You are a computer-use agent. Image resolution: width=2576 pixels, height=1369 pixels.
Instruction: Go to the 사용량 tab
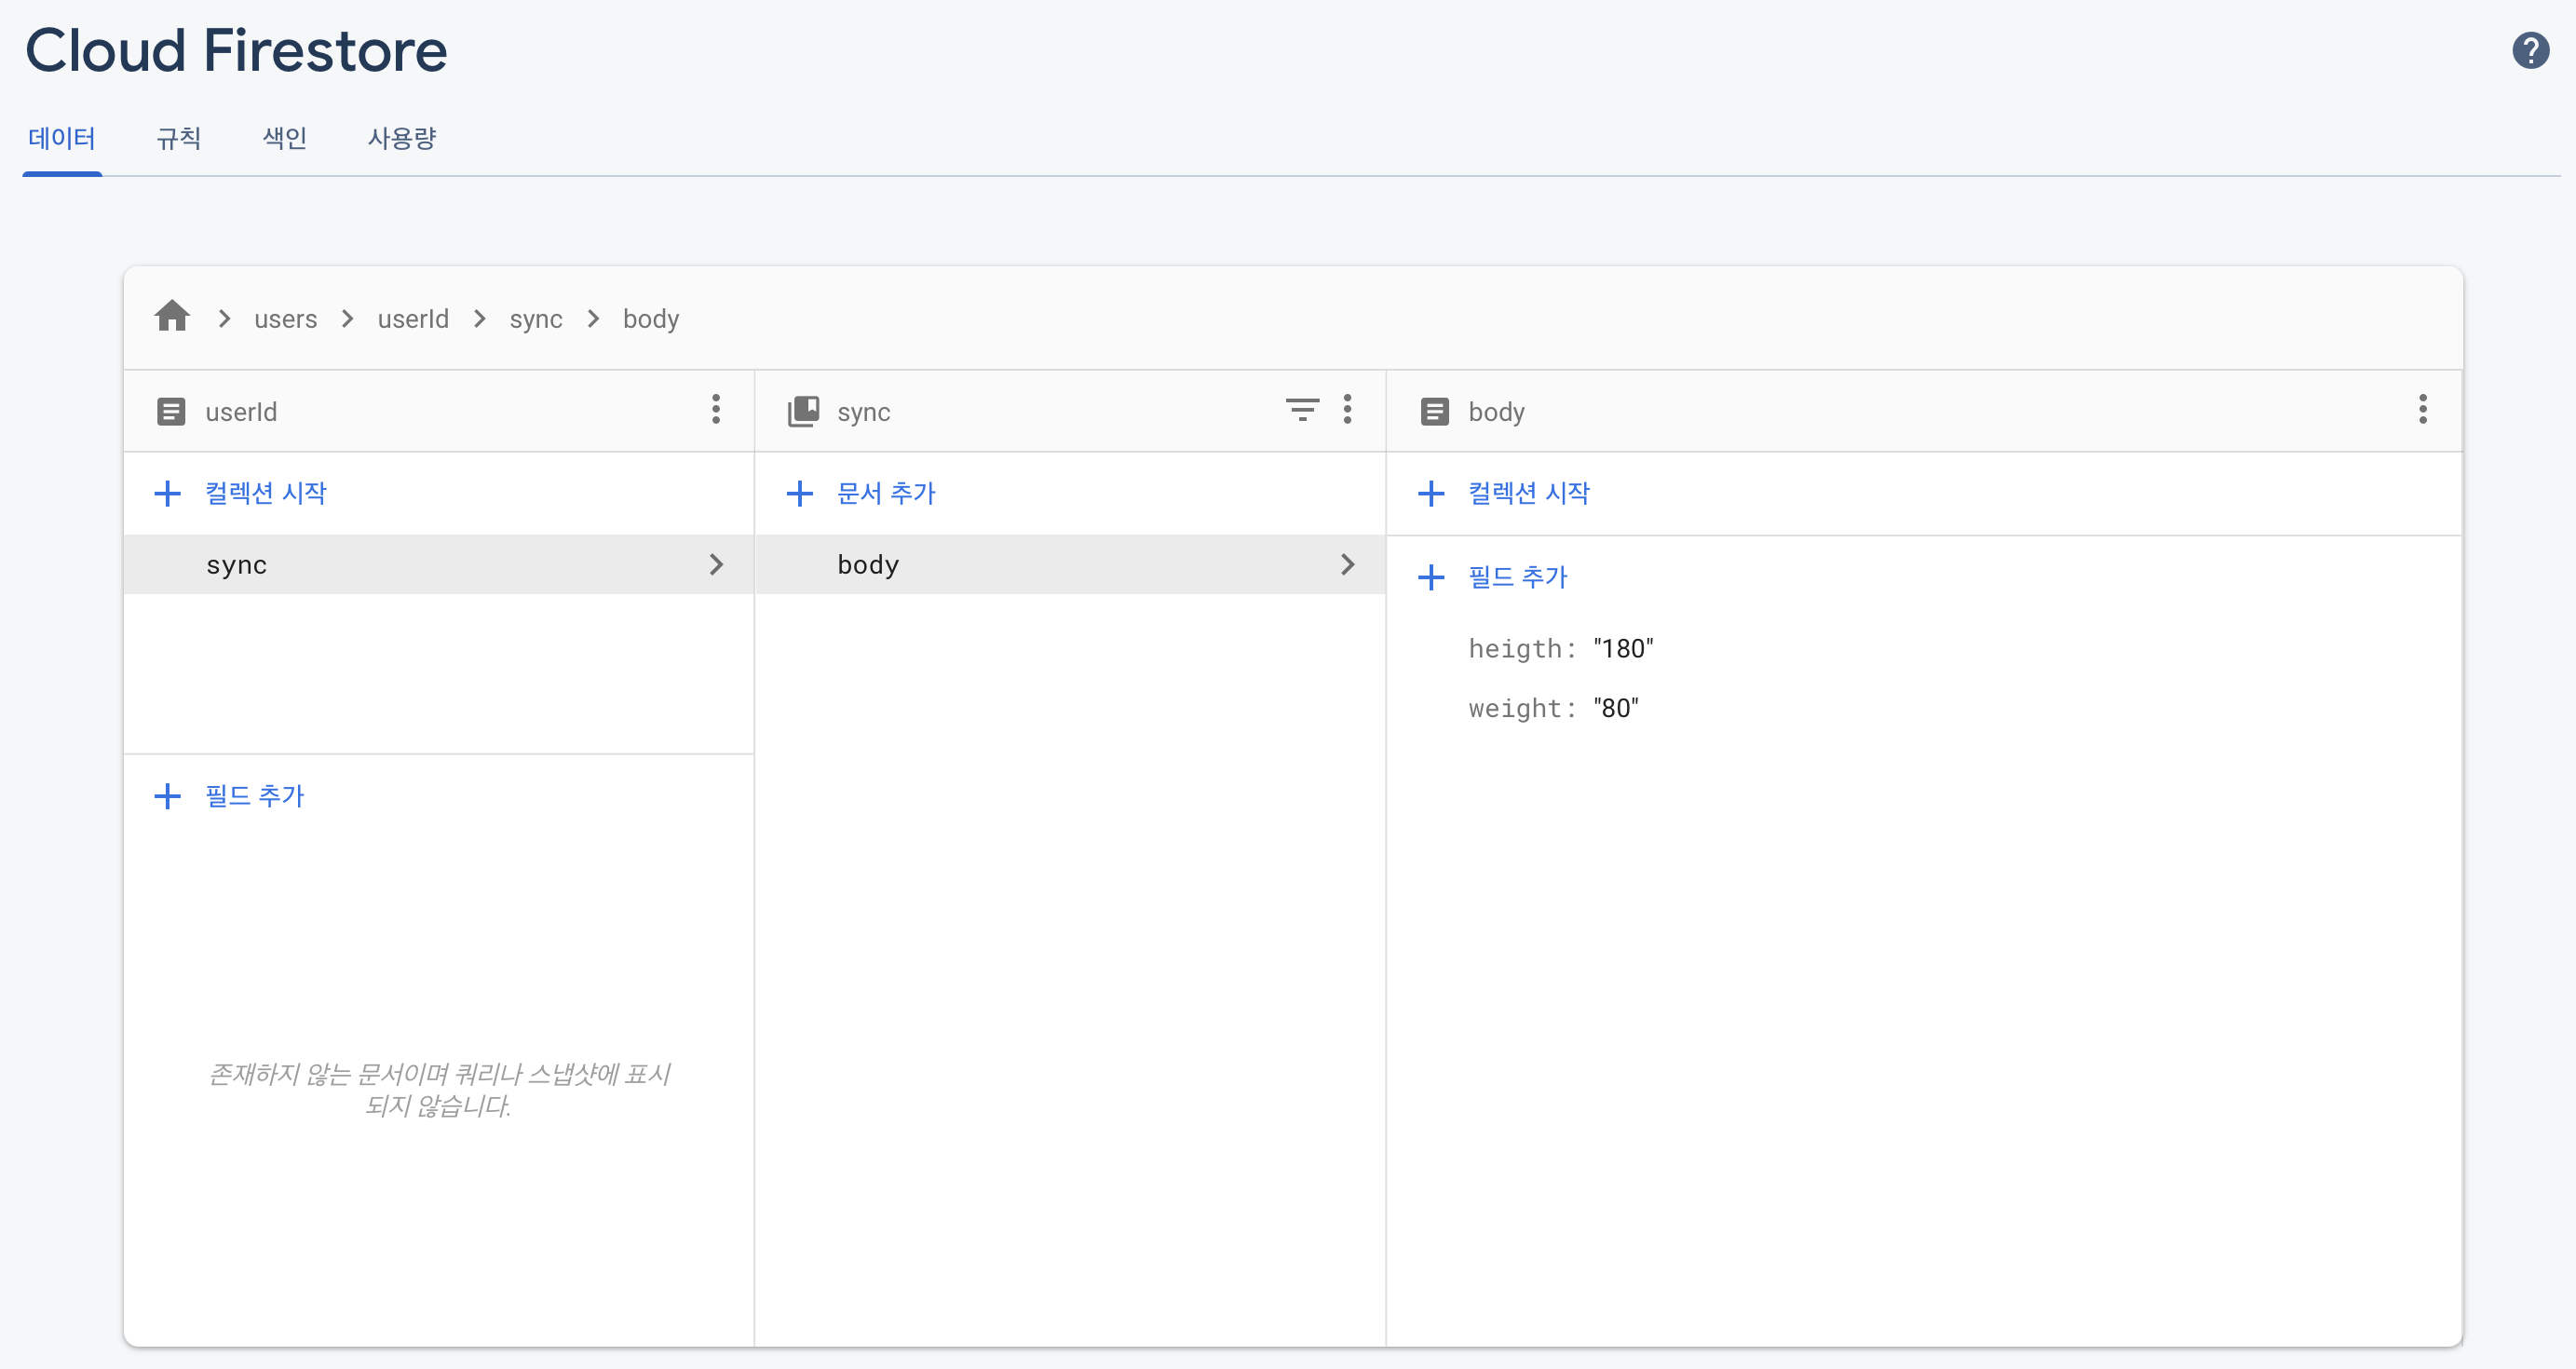pos(402,138)
